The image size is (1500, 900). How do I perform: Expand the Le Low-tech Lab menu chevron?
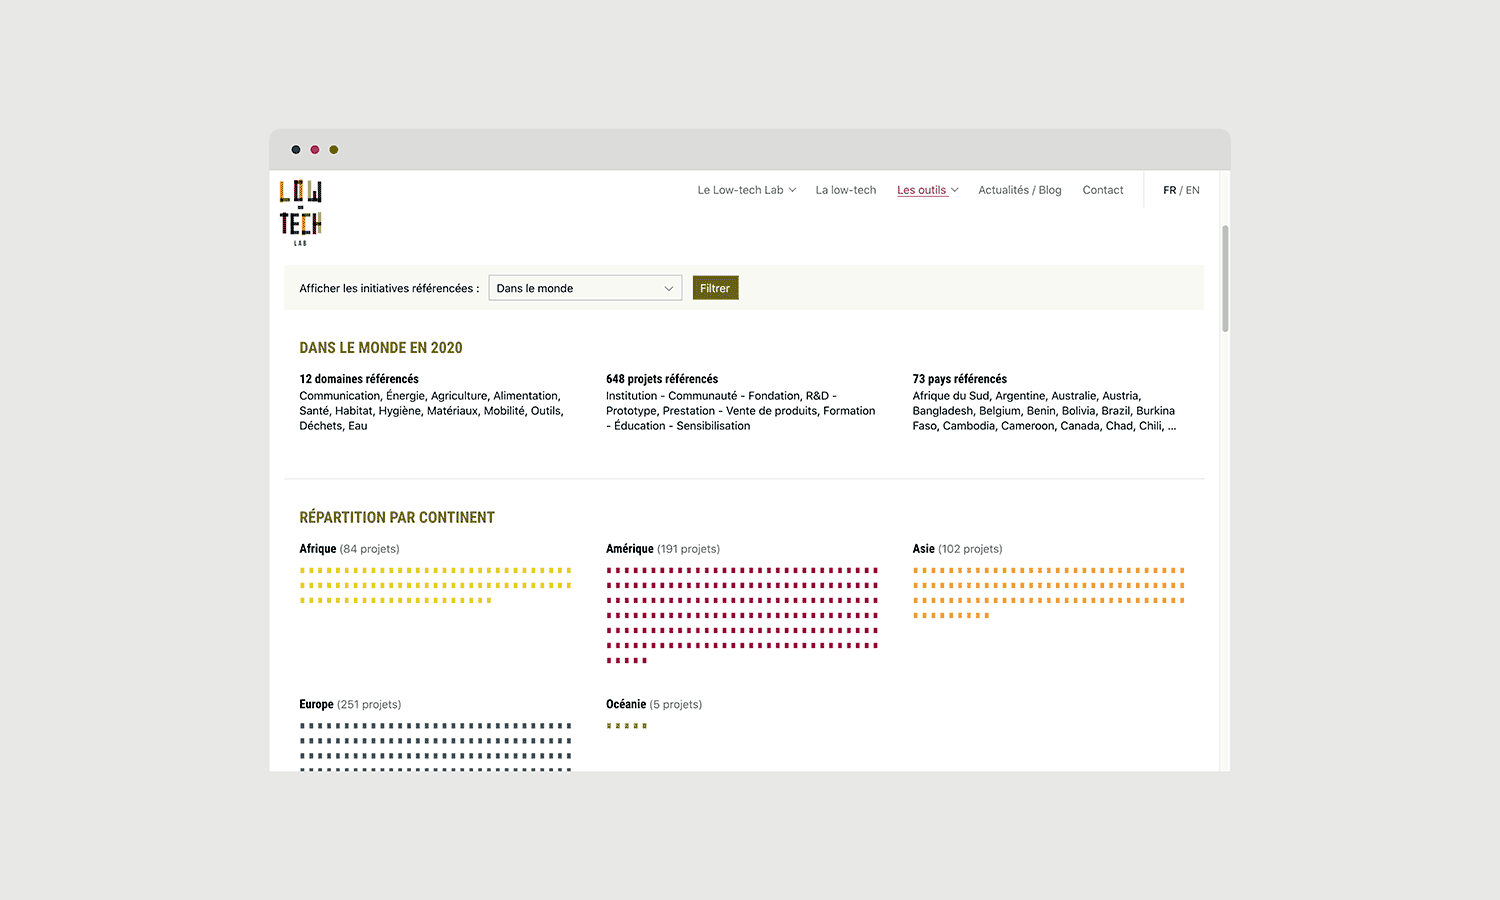[793, 190]
